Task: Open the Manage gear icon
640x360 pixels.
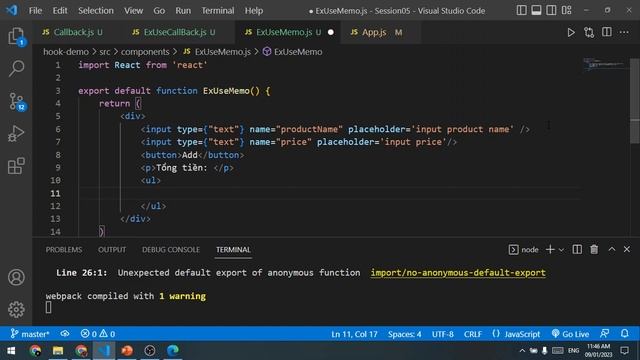Action: 16,309
